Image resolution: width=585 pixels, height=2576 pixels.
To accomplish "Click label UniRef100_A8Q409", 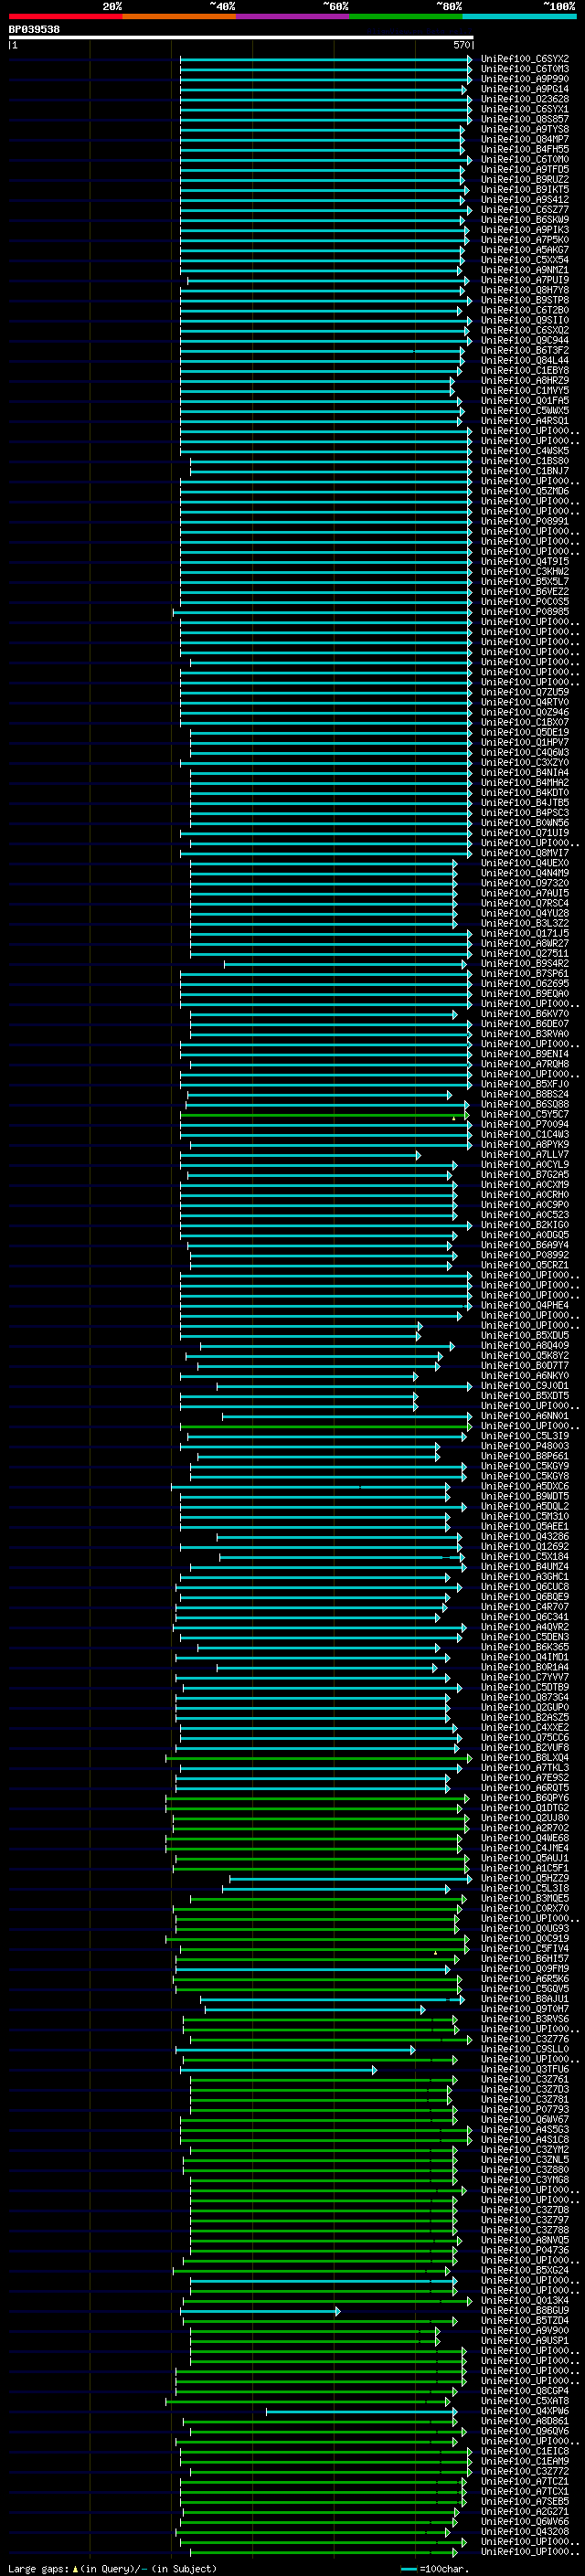I will [x=525, y=1346].
